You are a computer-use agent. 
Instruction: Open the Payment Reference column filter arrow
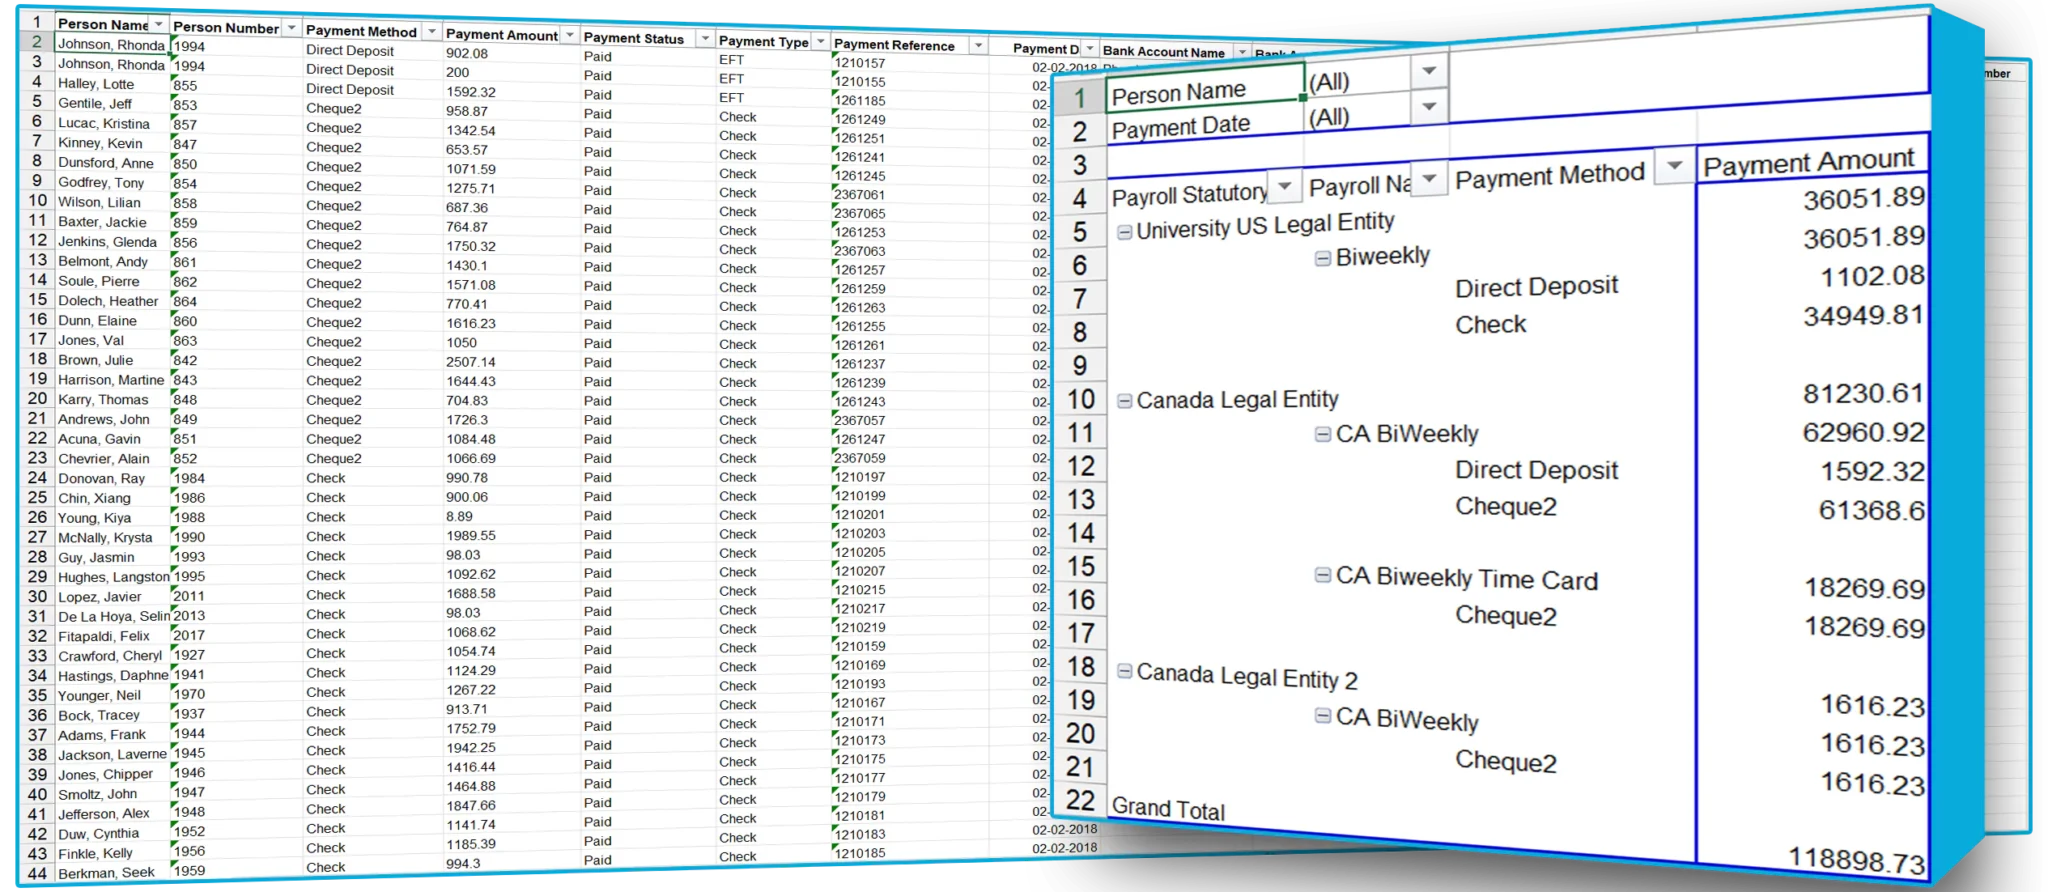tap(978, 46)
